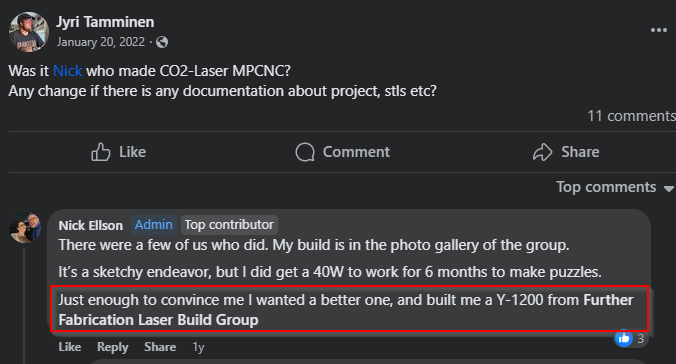Reply to Nick Ellson's comment

(x=113, y=347)
